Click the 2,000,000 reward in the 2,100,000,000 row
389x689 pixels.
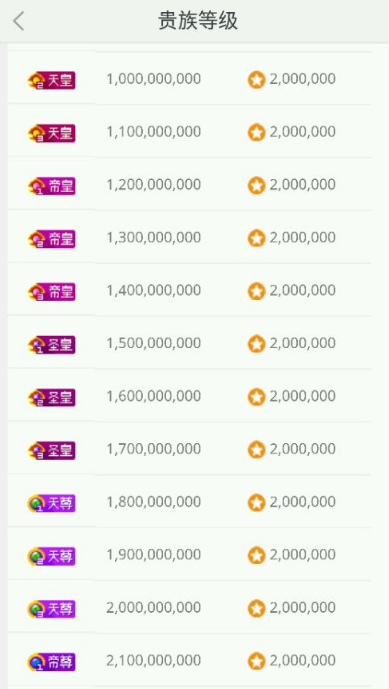(302, 660)
